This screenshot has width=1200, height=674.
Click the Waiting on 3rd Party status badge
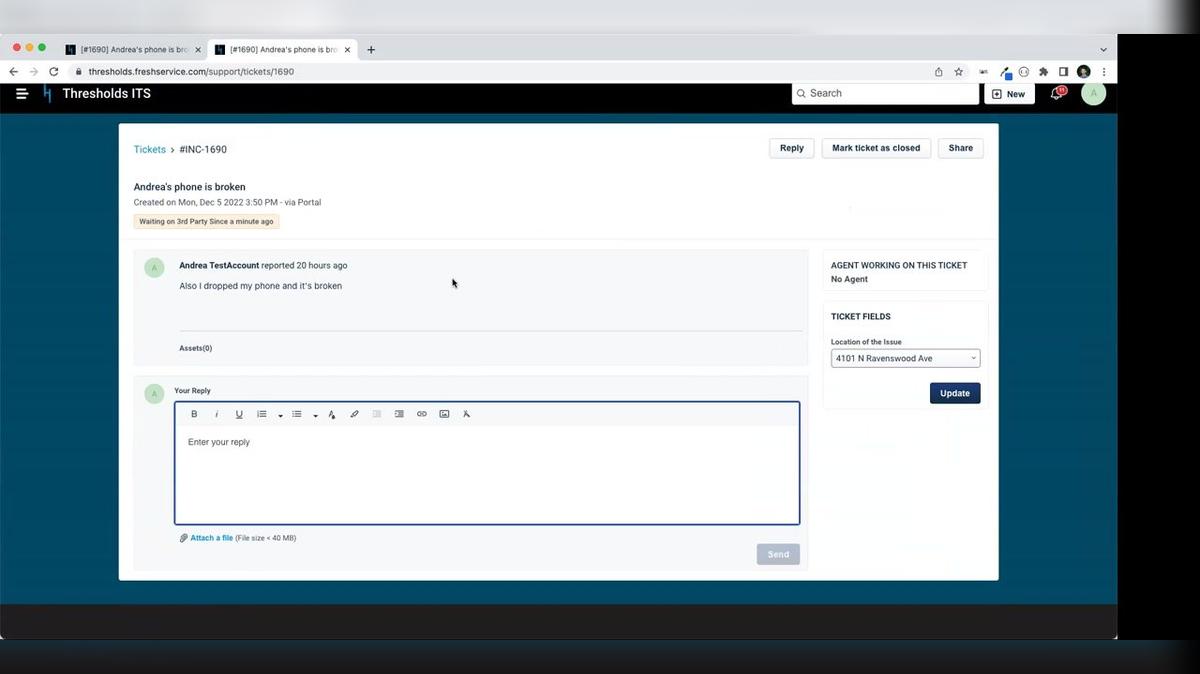(206, 221)
